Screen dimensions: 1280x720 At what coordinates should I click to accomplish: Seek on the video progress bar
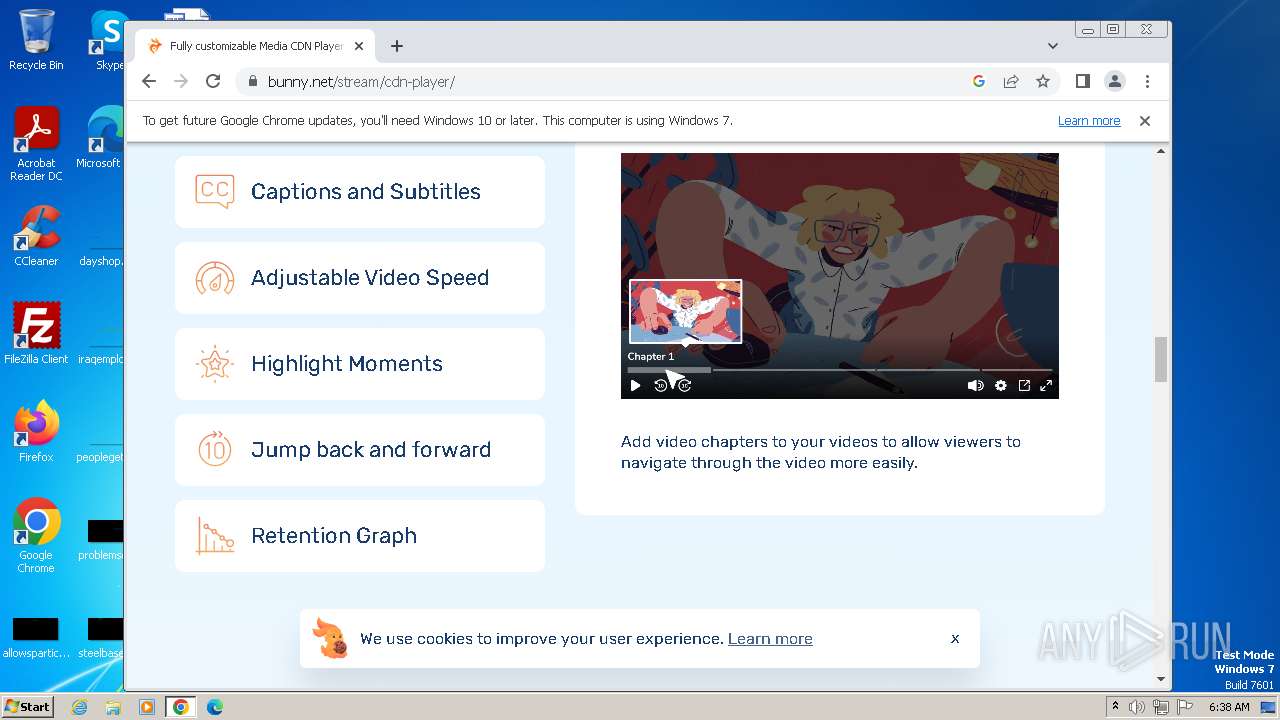(840, 370)
